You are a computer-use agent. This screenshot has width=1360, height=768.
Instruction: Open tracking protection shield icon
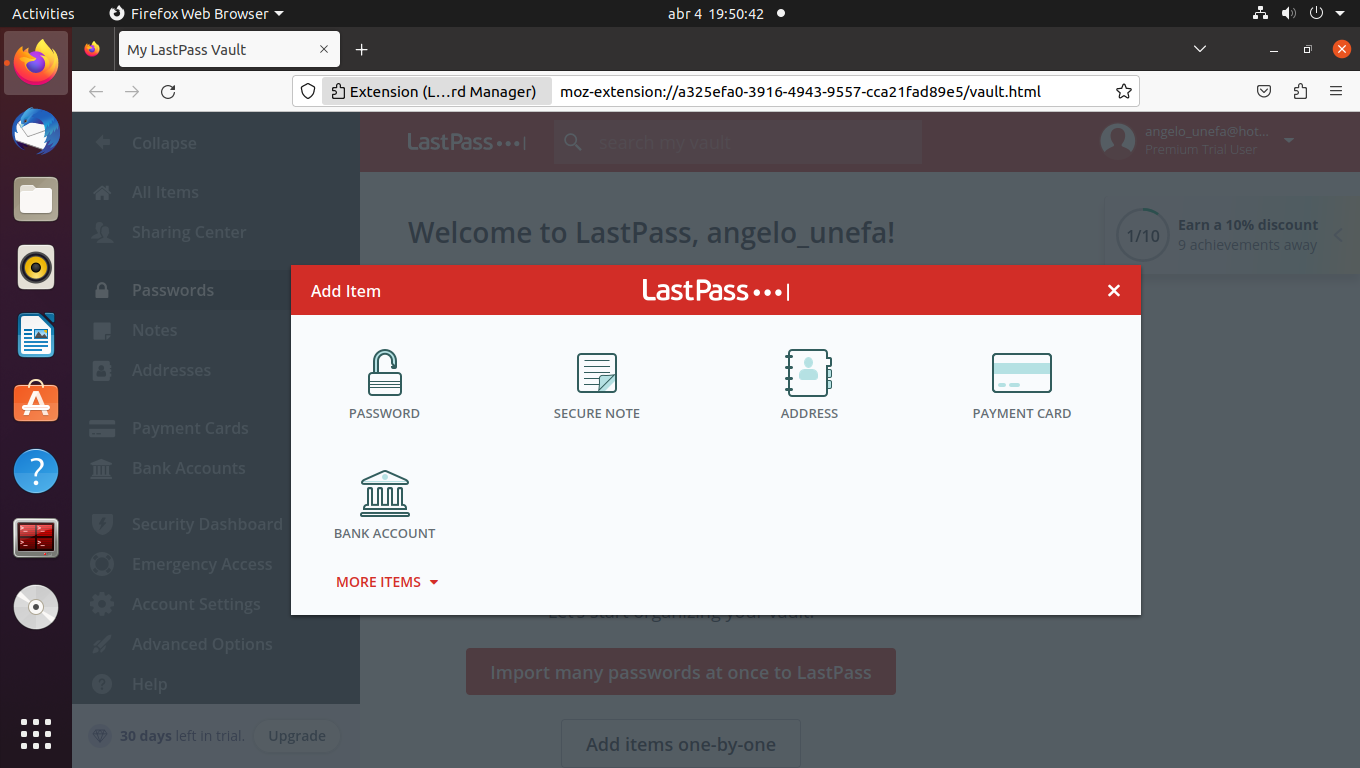[308, 91]
